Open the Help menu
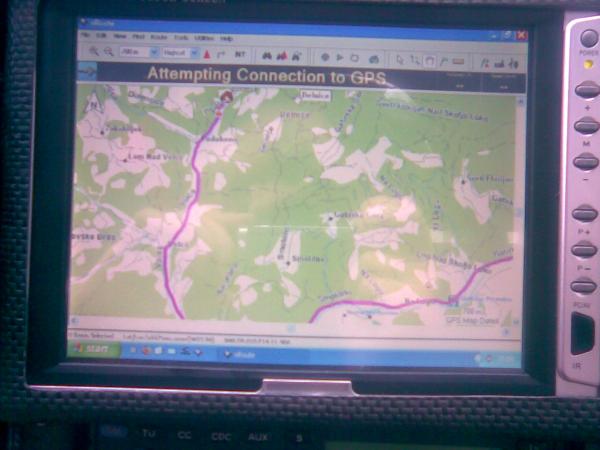The image size is (600, 450). pos(227,38)
